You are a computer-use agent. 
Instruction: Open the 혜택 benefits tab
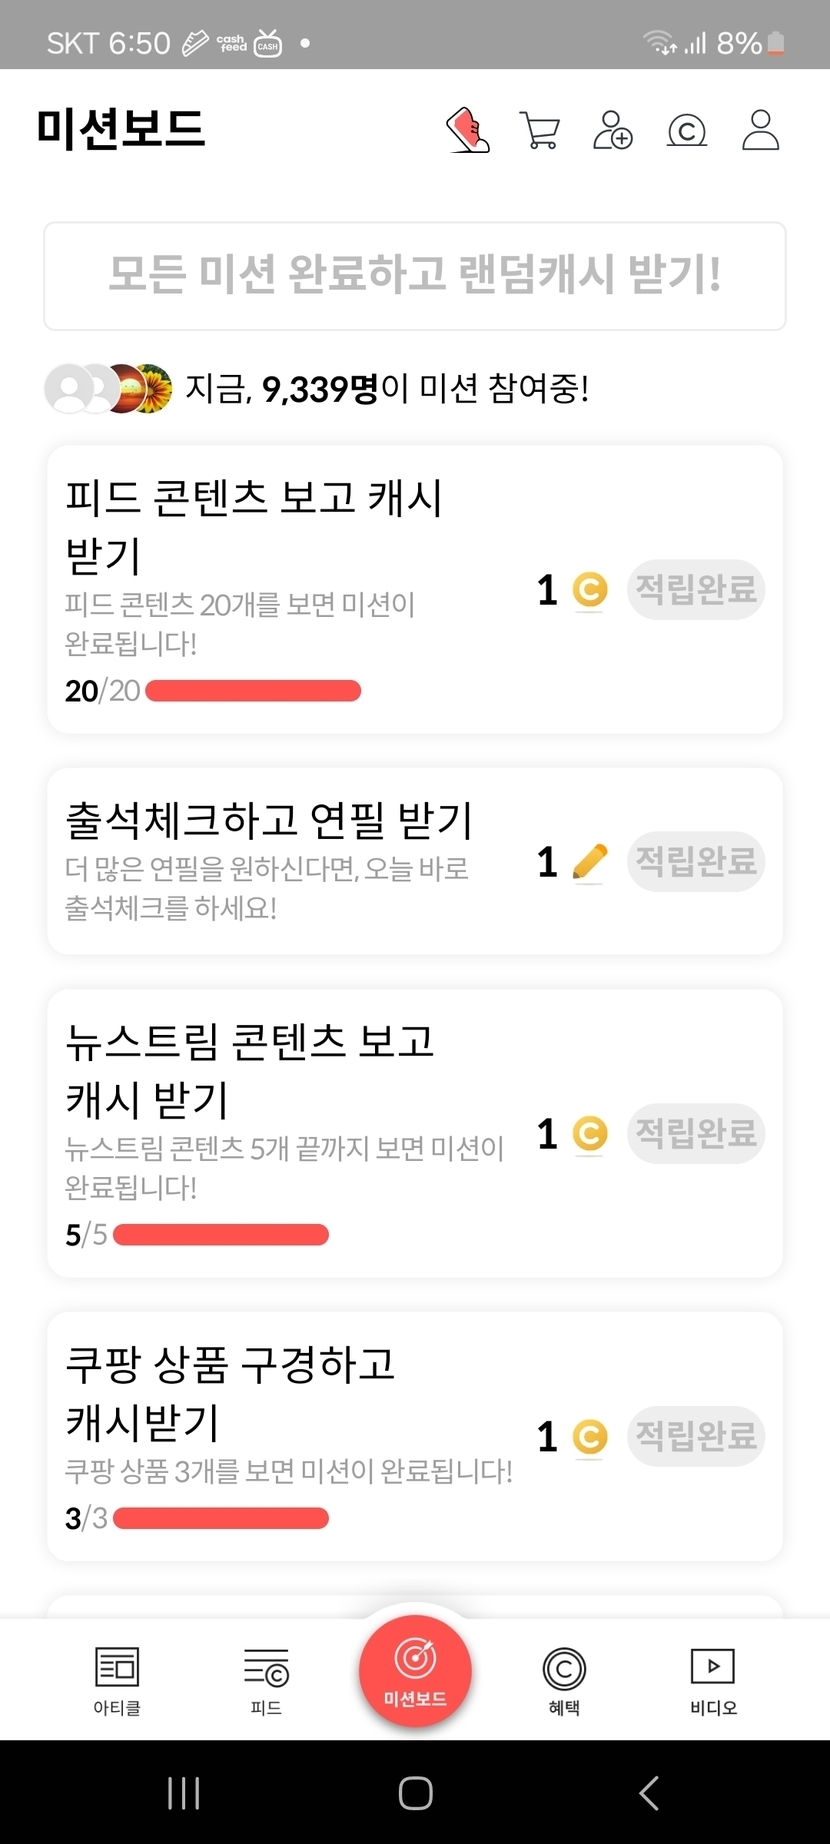tap(564, 1680)
